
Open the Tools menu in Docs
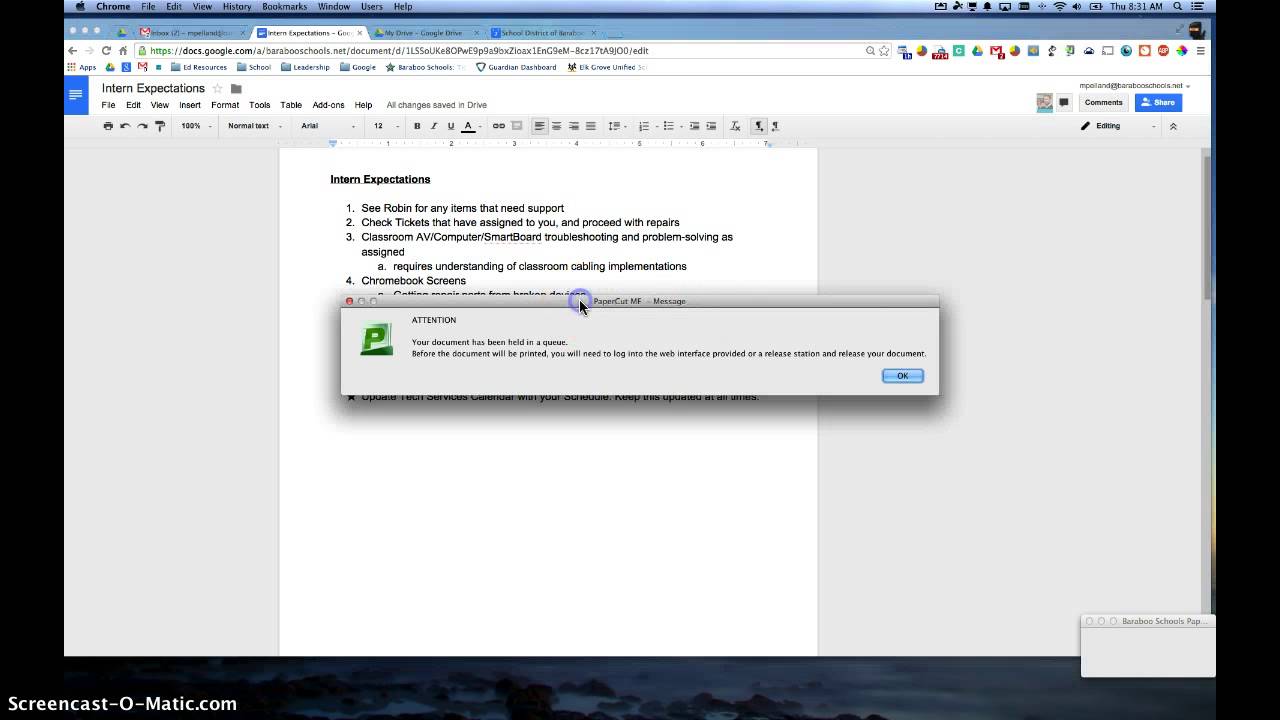260,105
